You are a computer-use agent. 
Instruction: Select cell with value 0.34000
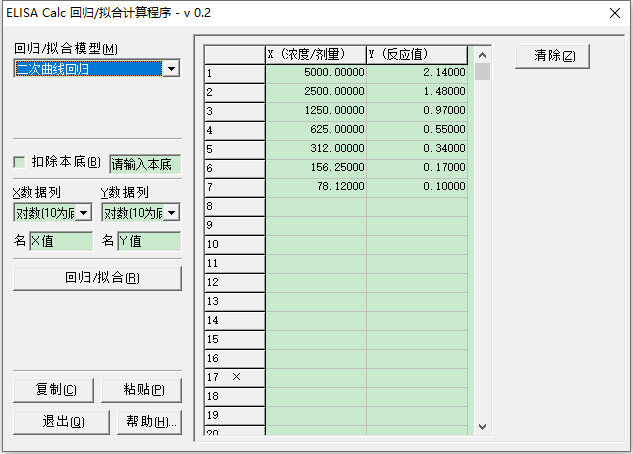click(417, 149)
